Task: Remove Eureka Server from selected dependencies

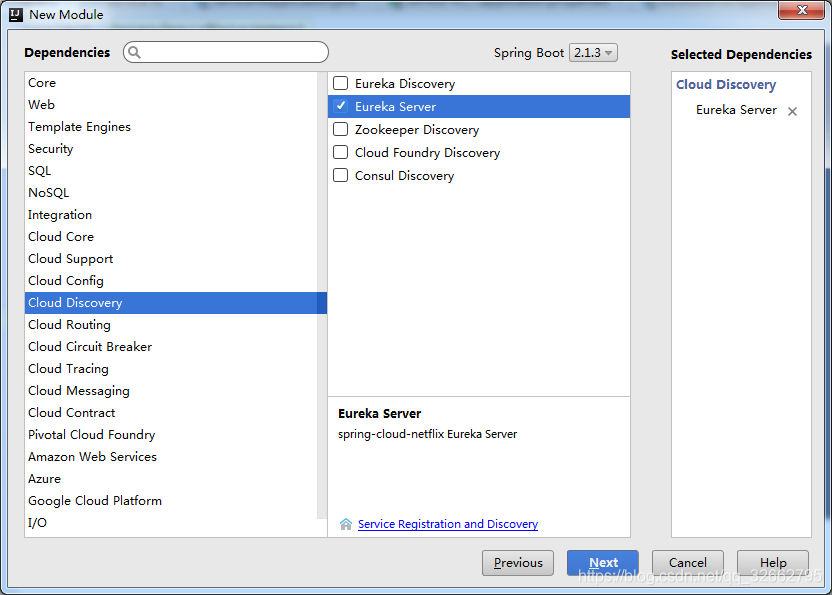Action: tap(792, 111)
